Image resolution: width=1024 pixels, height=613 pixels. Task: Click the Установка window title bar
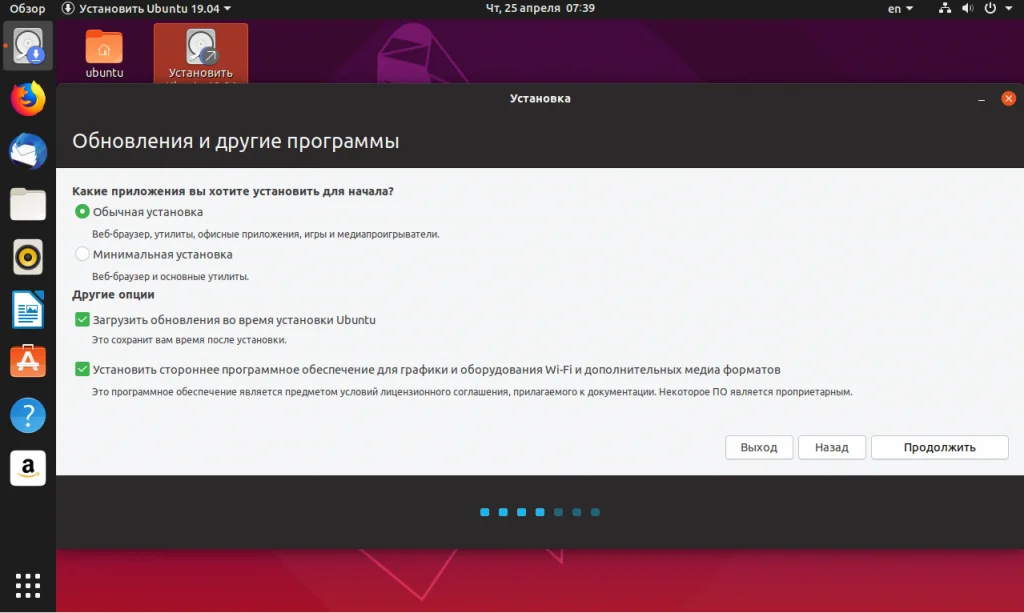point(540,99)
